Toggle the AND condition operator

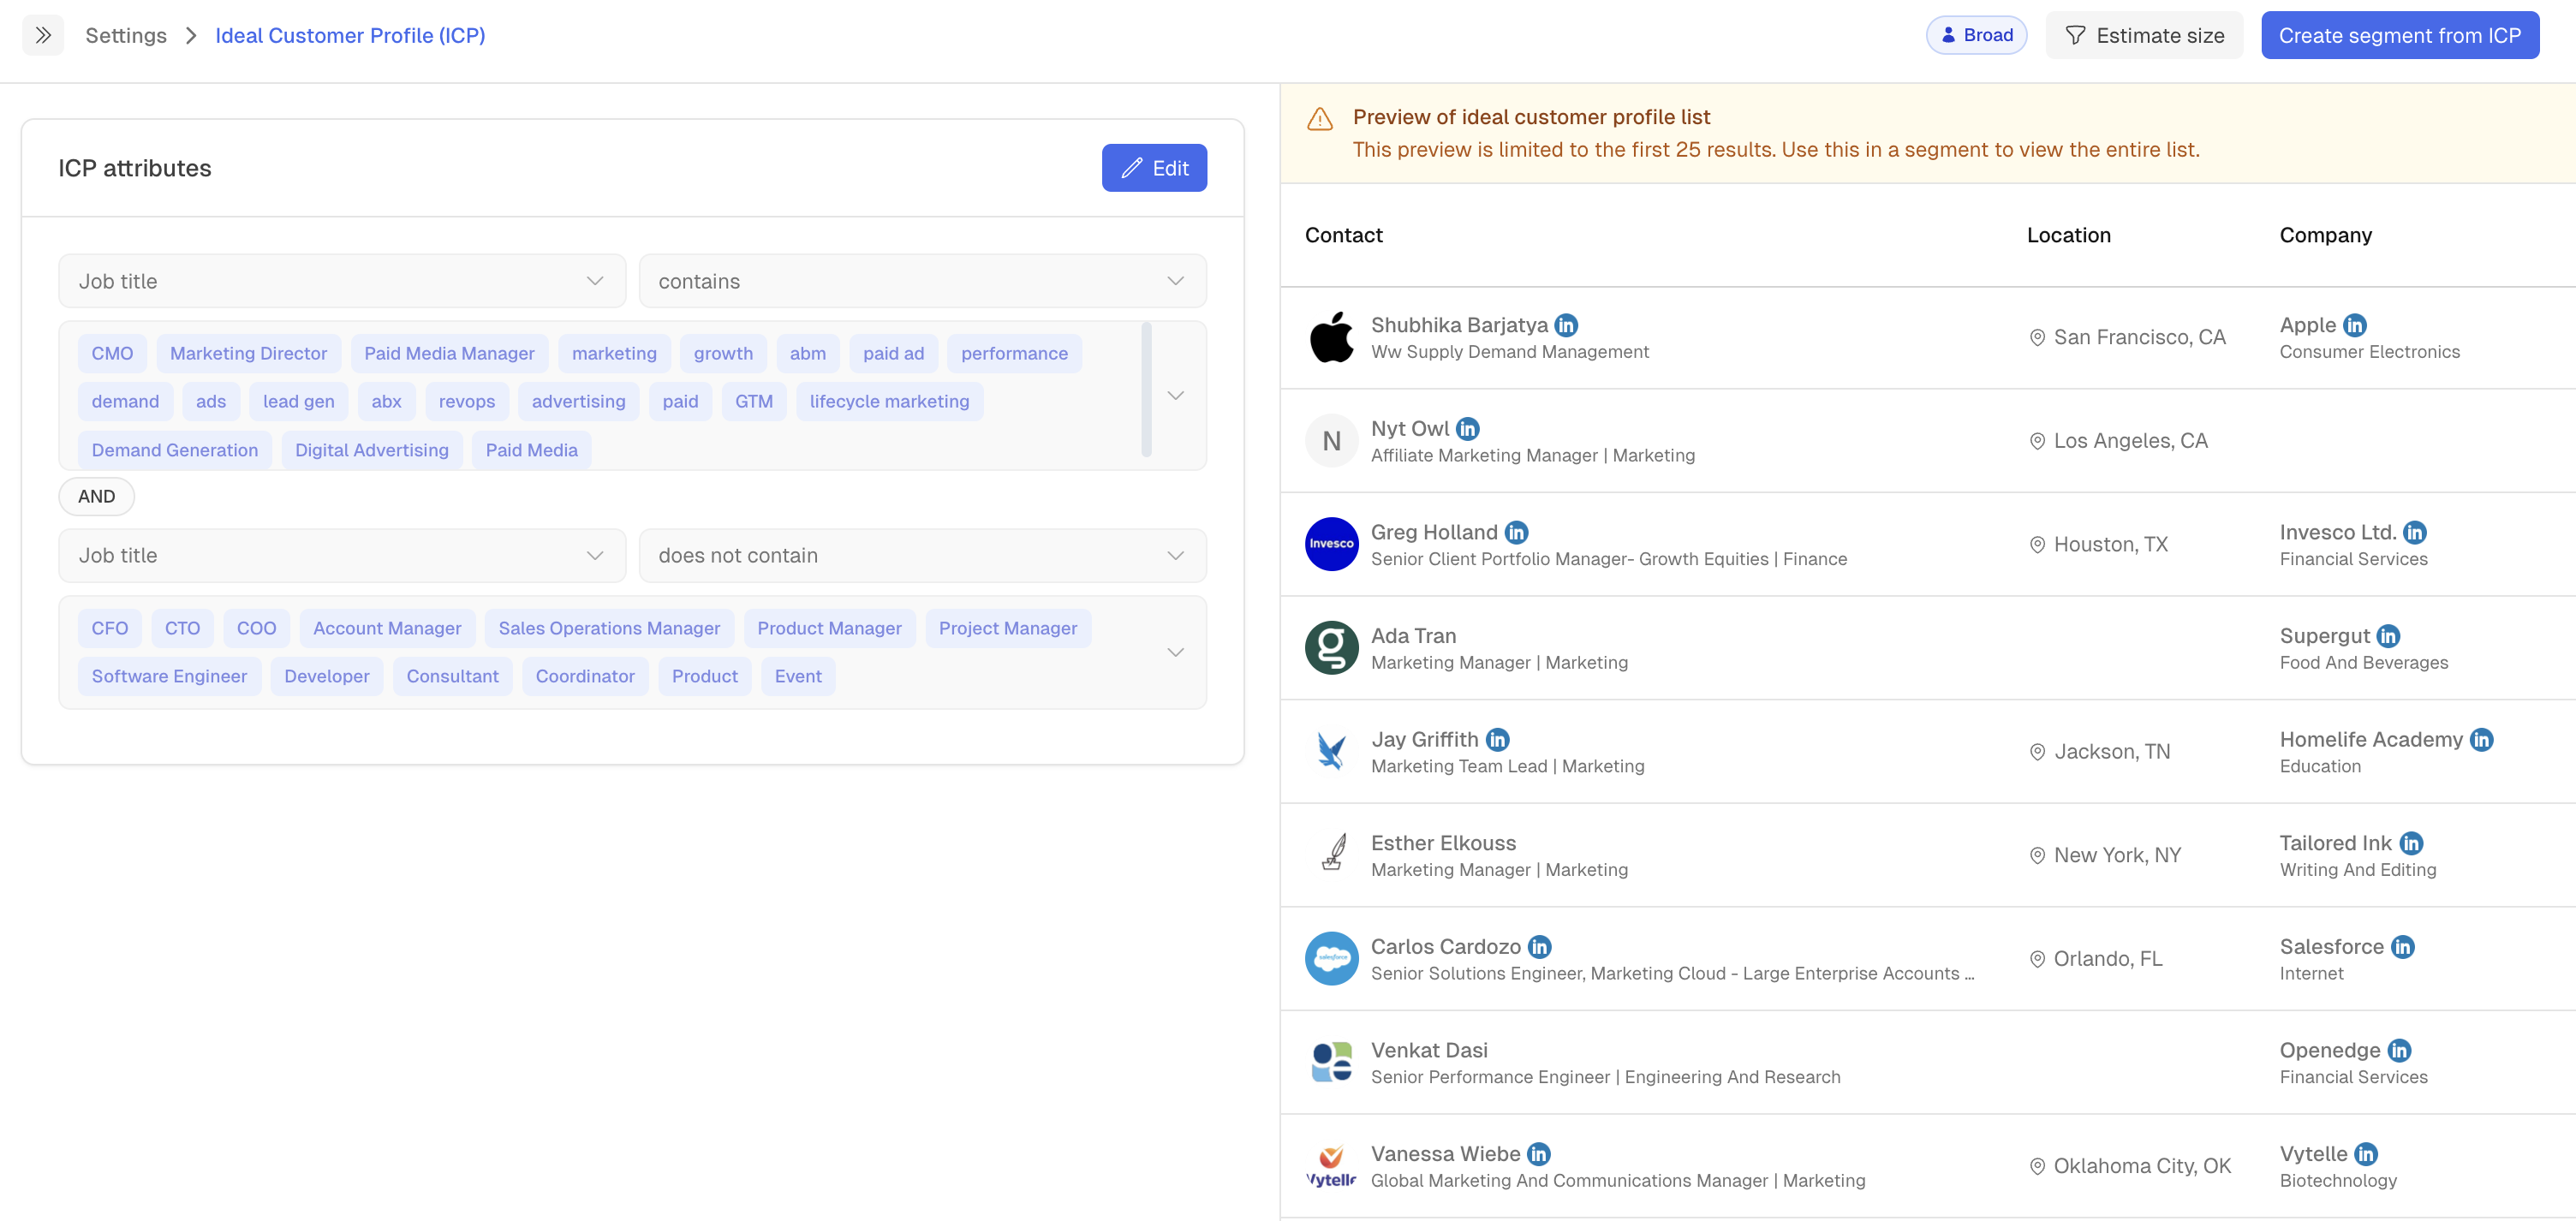[96, 496]
